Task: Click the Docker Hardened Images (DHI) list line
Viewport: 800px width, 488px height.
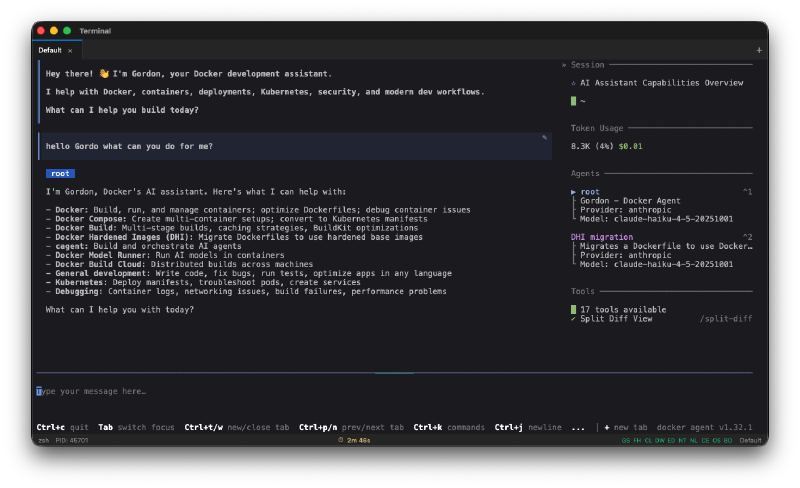Action: (234, 237)
